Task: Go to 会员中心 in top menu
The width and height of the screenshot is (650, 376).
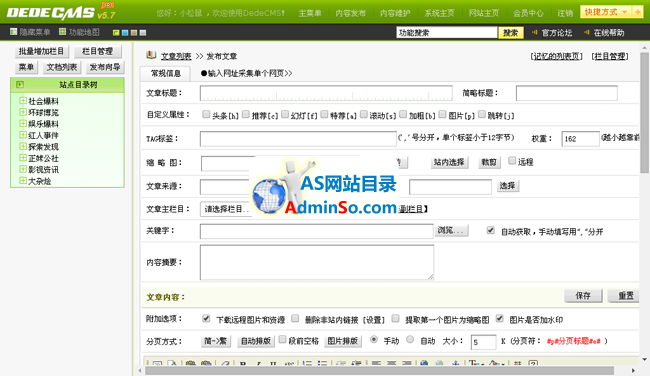Action: coord(528,13)
